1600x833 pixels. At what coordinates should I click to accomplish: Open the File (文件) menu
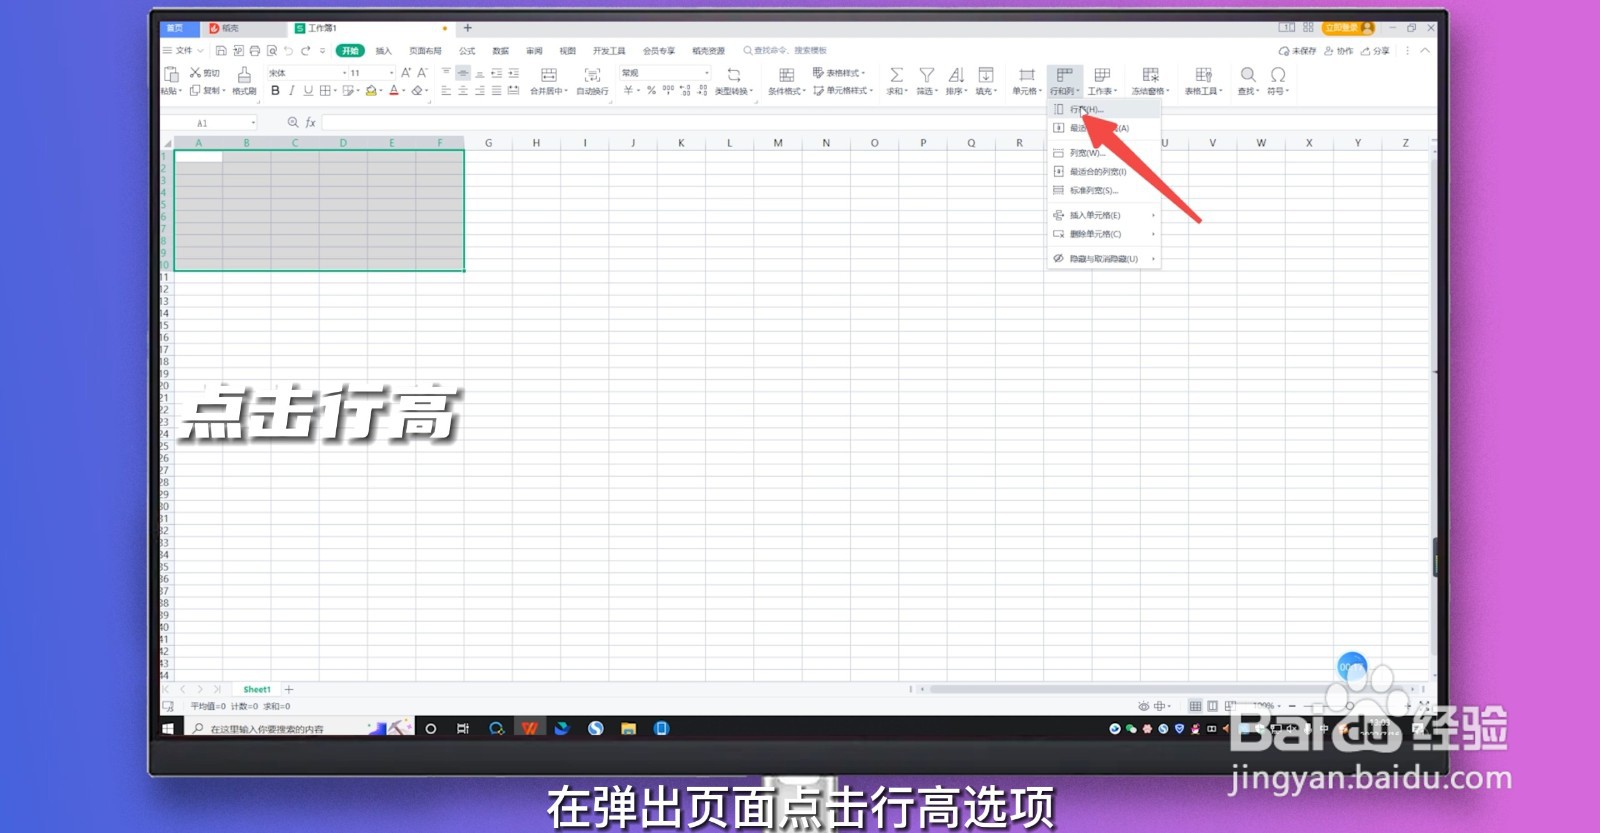[183, 51]
